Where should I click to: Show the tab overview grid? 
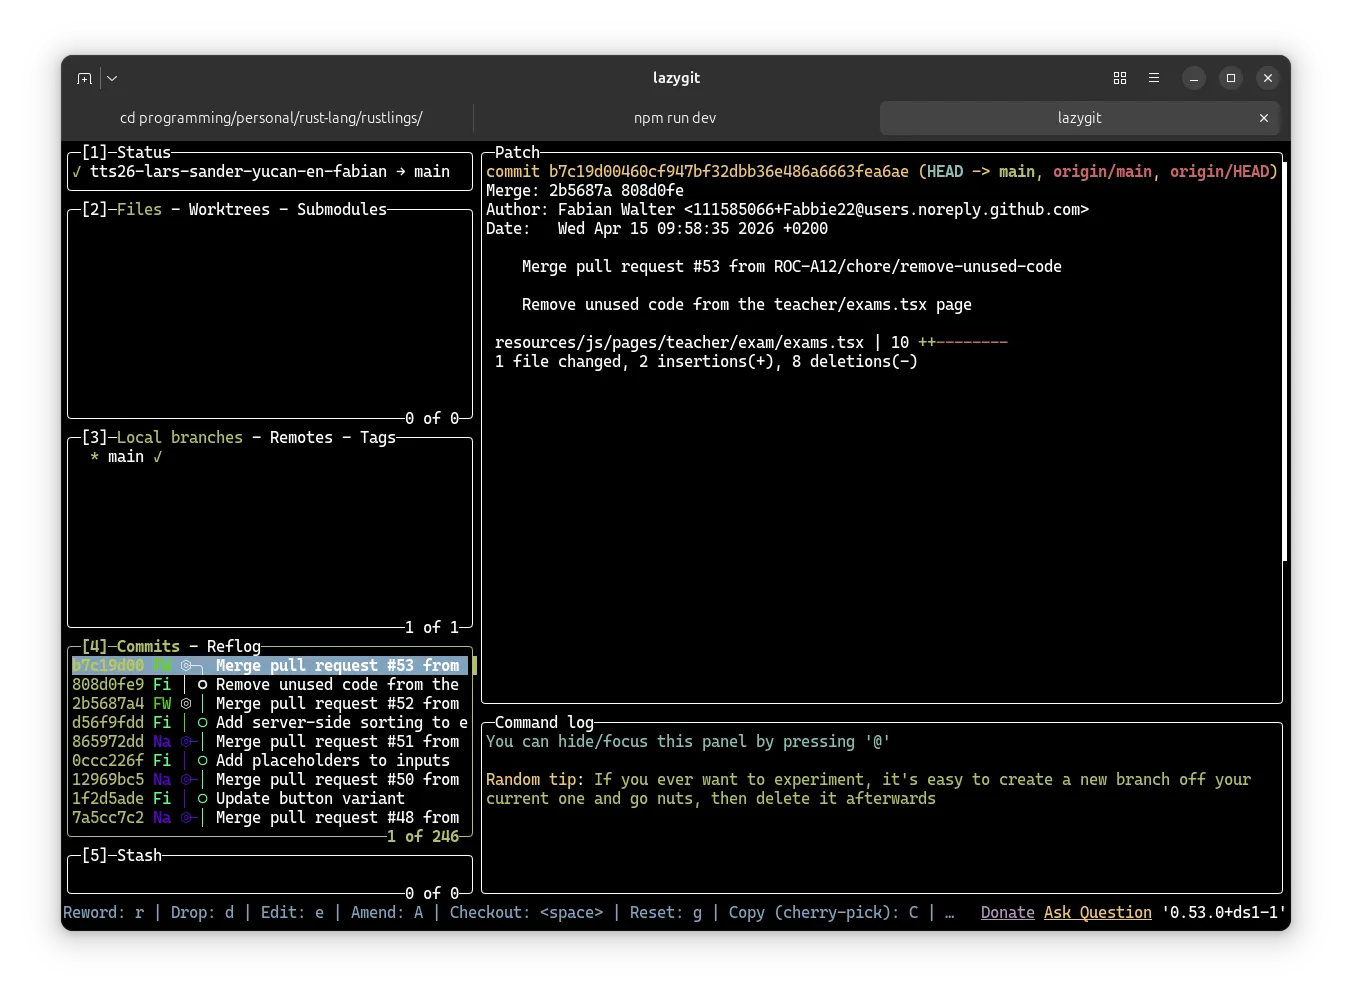[x=1120, y=78]
